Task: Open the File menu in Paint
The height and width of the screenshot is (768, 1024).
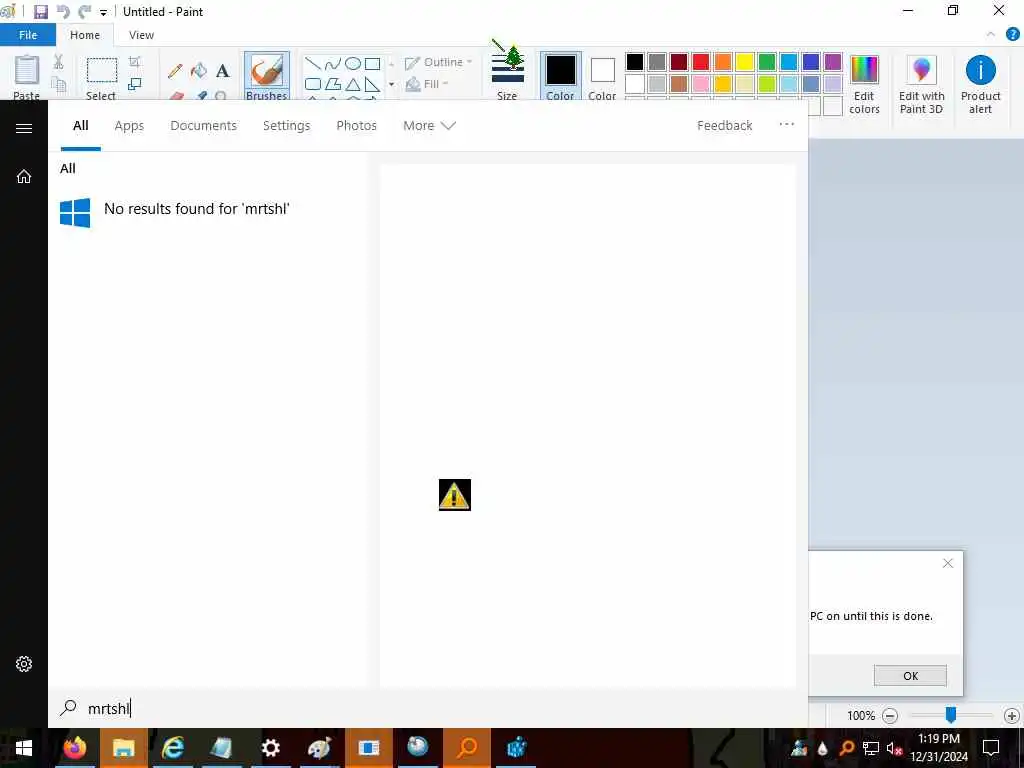Action: click(28, 35)
